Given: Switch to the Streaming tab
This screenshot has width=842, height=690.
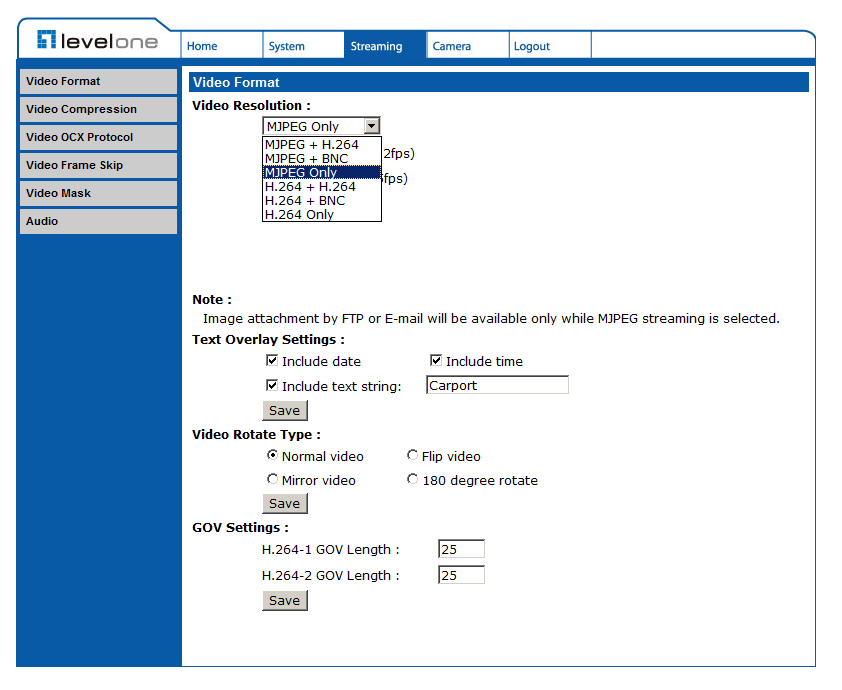Looking at the screenshot, I should 385,46.
